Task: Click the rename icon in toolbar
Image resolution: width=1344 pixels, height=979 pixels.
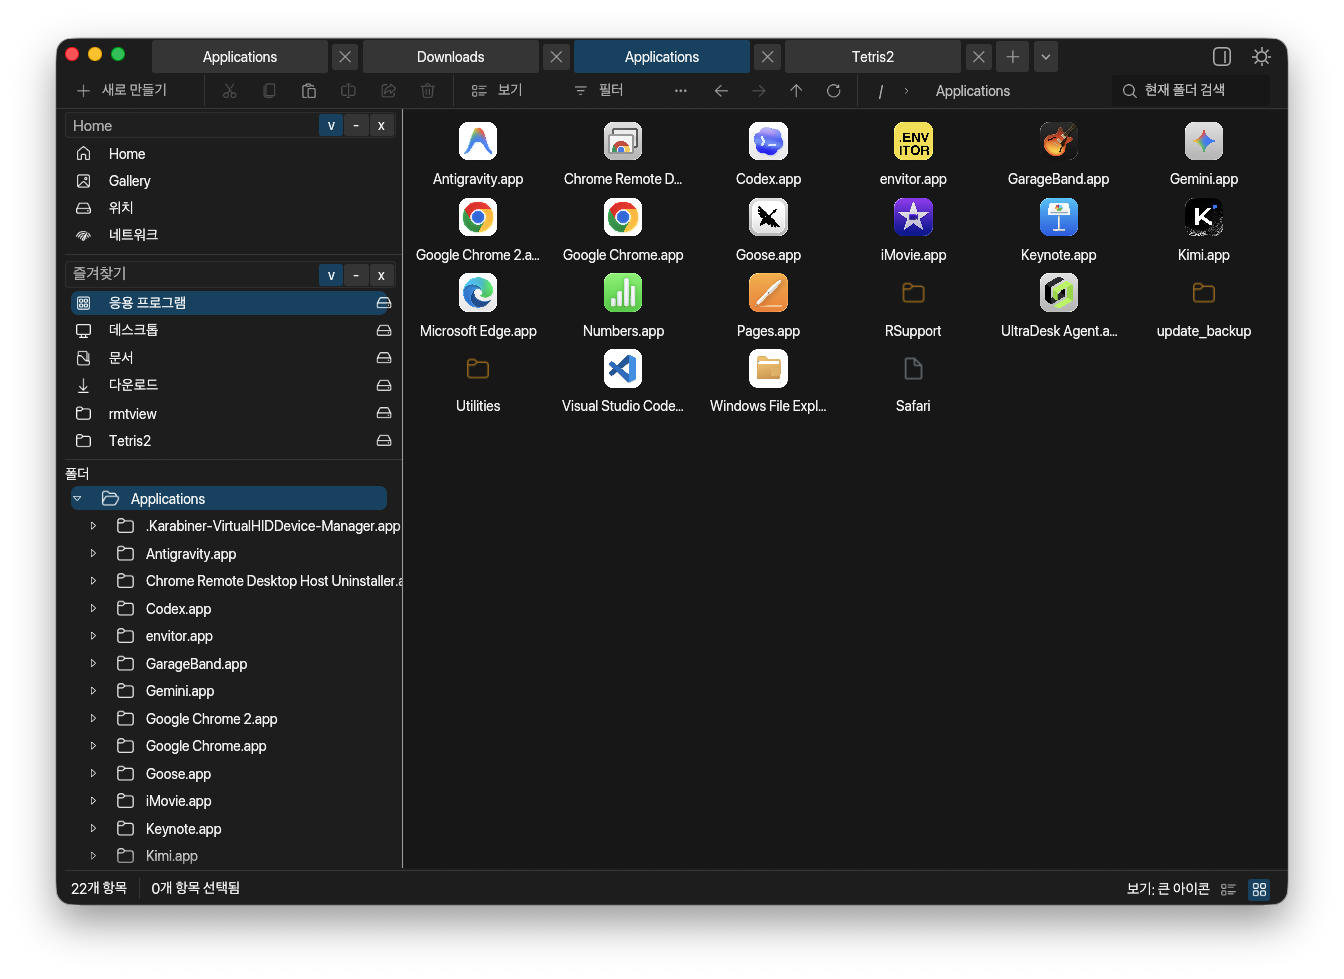Action: tap(348, 91)
